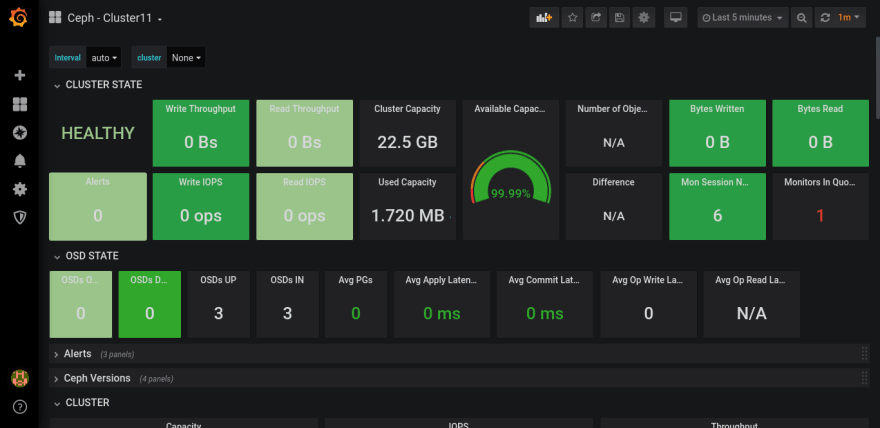Star this dashboard as favorite
This screenshot has height=428, width=880.
[572, 17]
